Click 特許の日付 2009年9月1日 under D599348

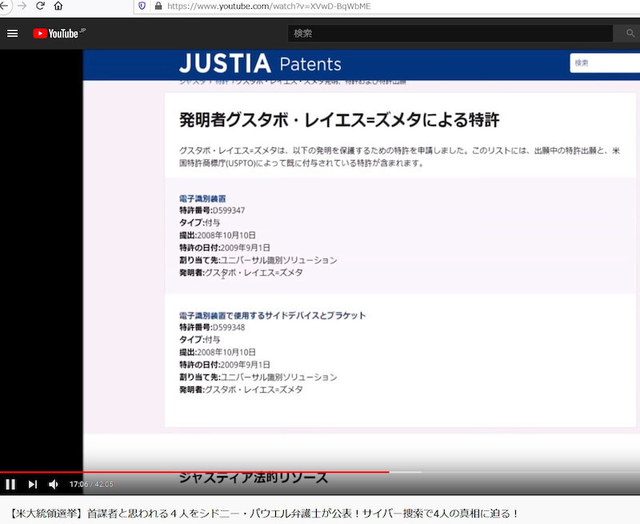click(224, 365)
